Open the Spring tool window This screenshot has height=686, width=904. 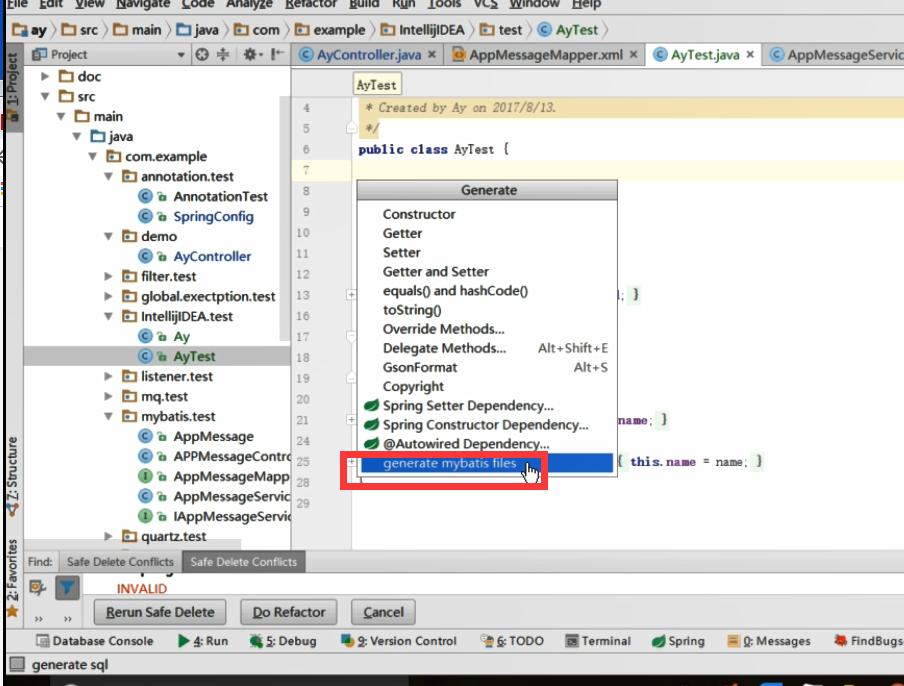pos(678,641)
